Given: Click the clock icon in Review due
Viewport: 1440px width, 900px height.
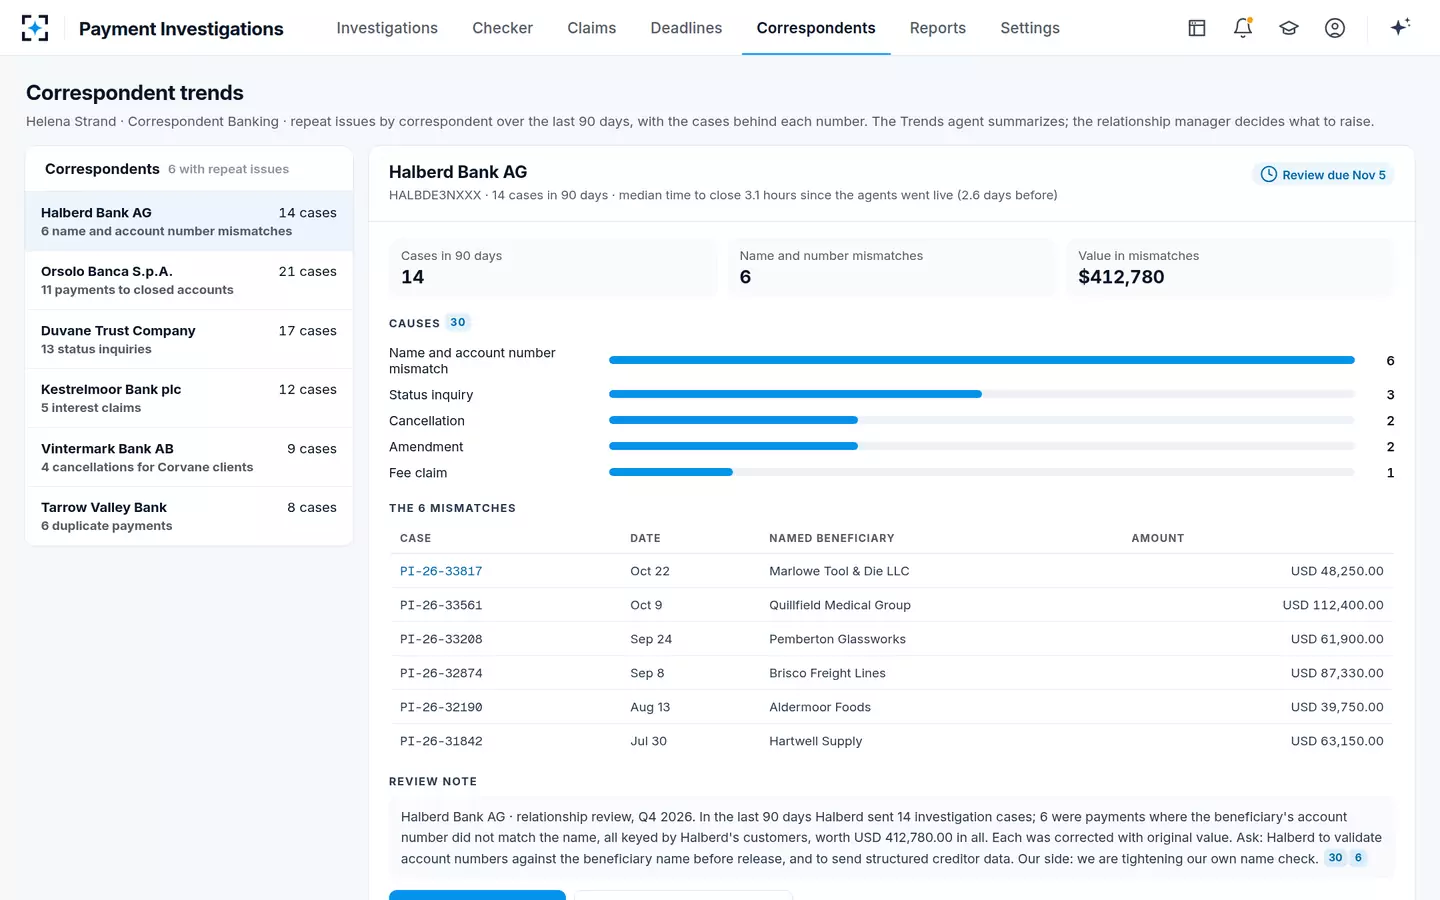Looking at the screenshot, I should pyautogui.click(x=1269, y=174).
